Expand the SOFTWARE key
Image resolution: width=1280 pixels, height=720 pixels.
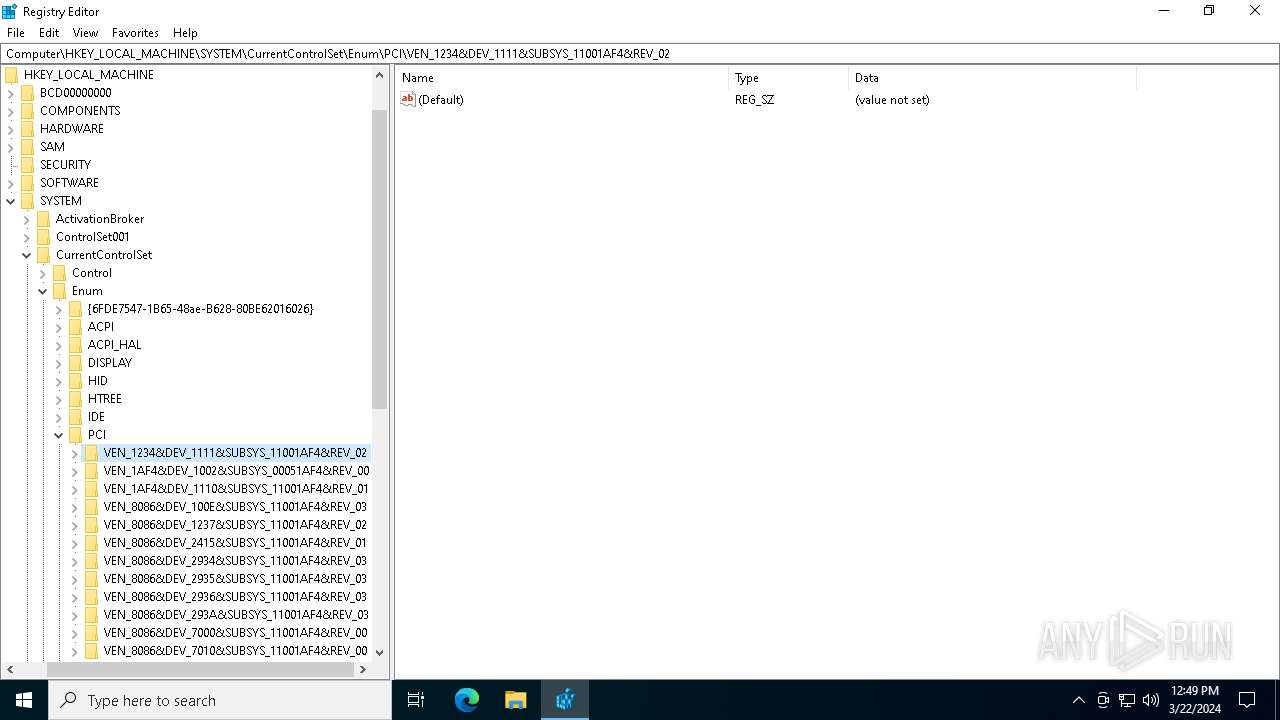pyautogui.click(x=11, y=183)
